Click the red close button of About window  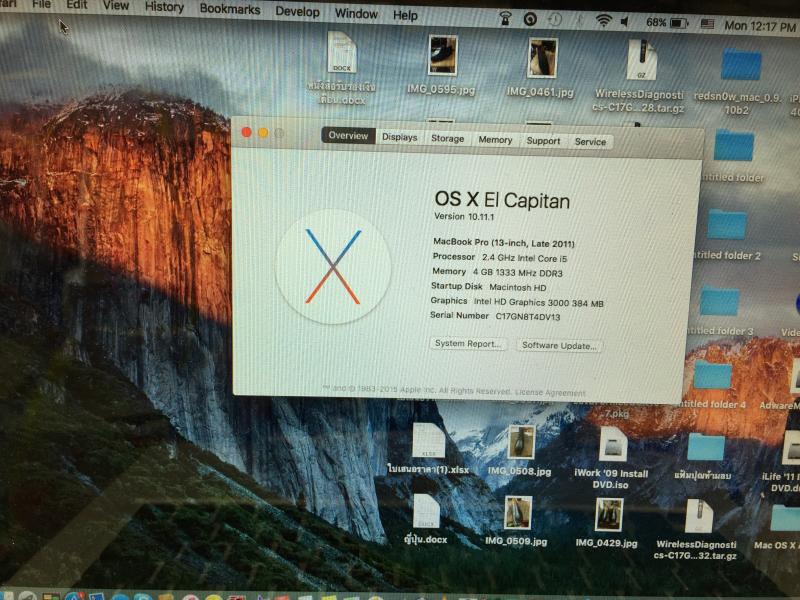coord(246,132)
